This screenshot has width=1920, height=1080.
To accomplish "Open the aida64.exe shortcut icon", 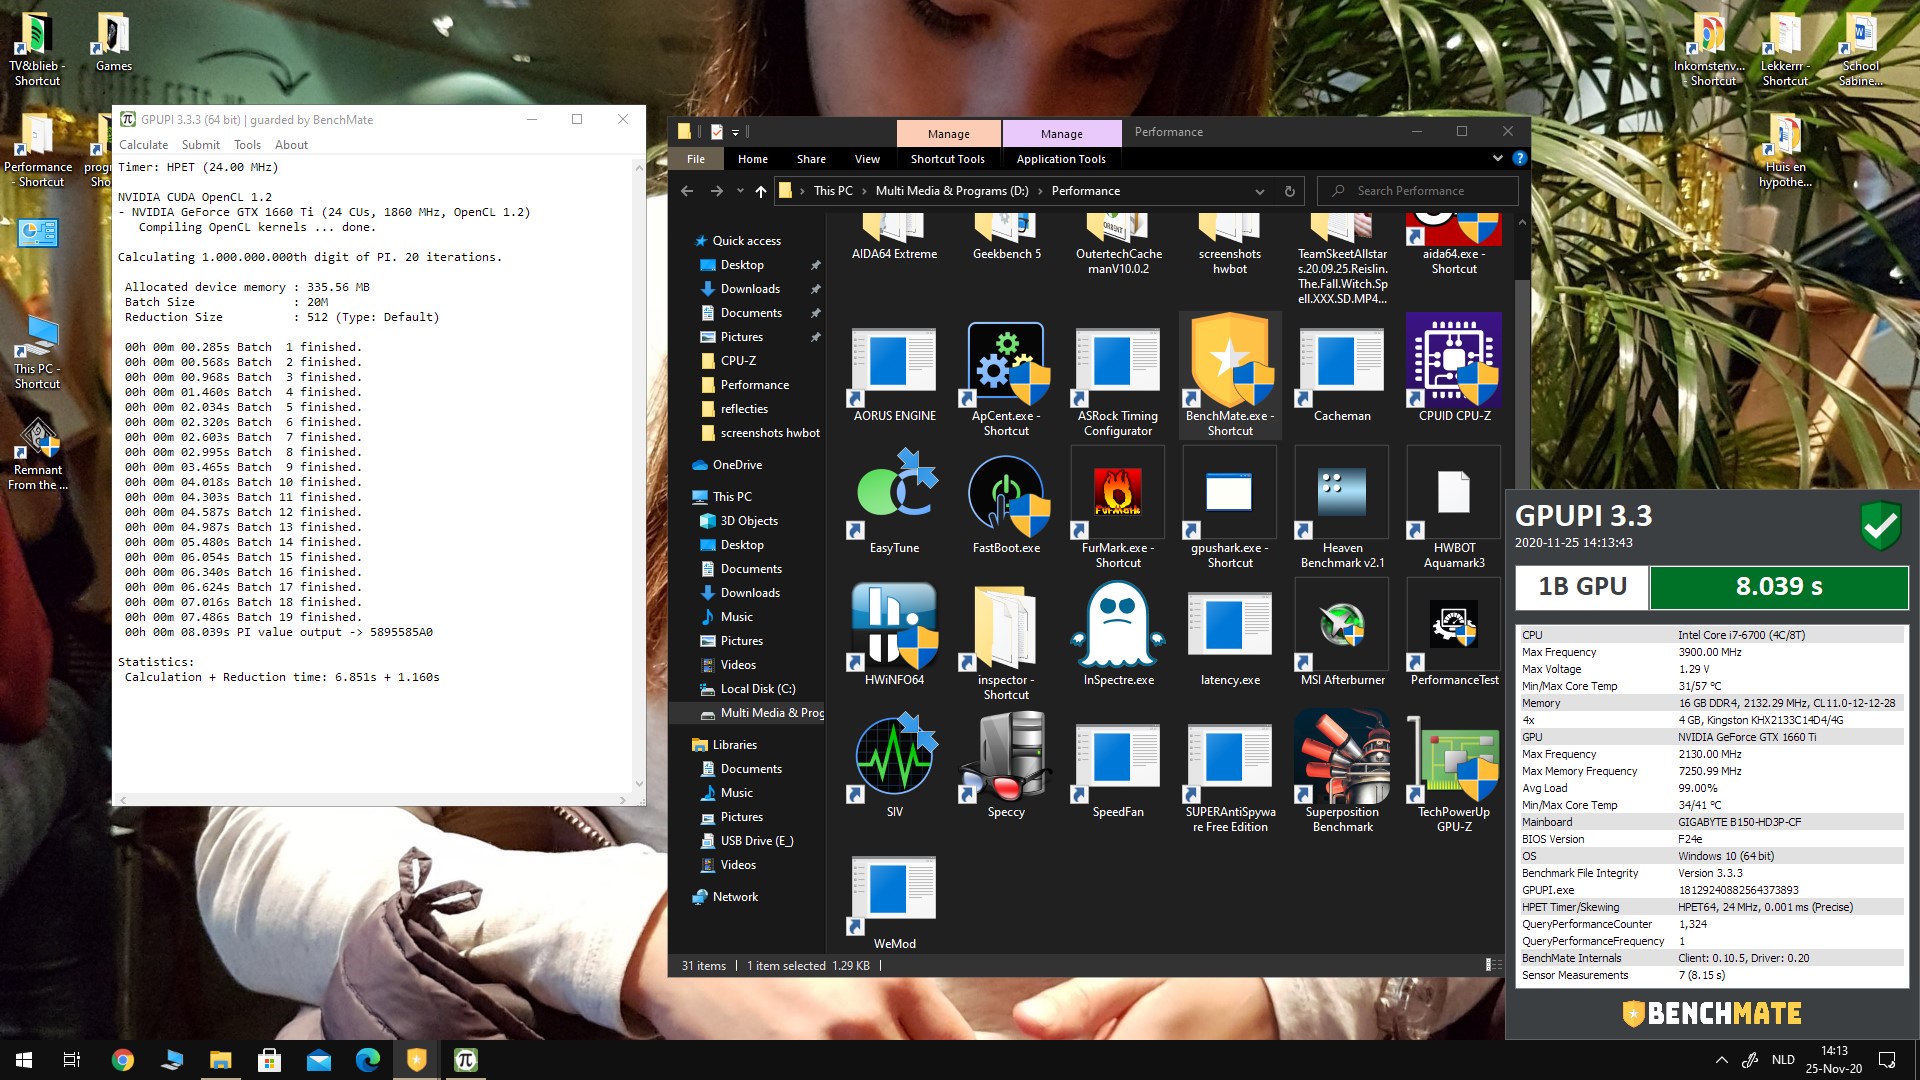I will (1454, 228).
